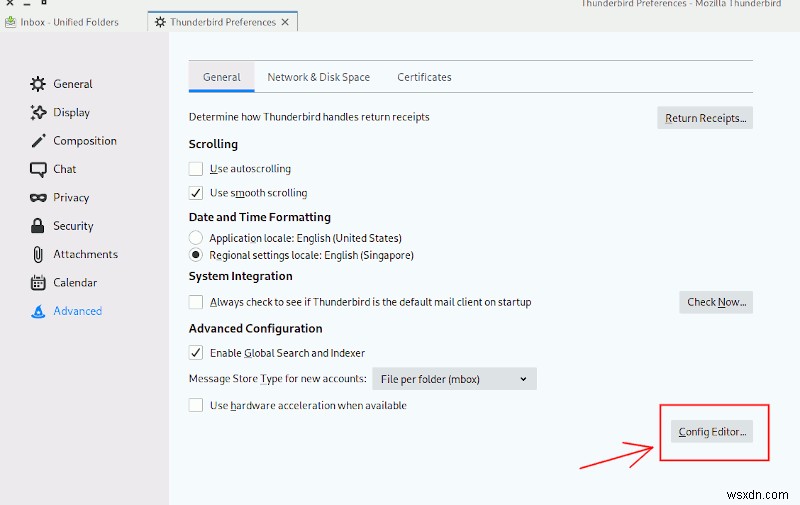Click the Scrolling section heading

coord(213,144)
